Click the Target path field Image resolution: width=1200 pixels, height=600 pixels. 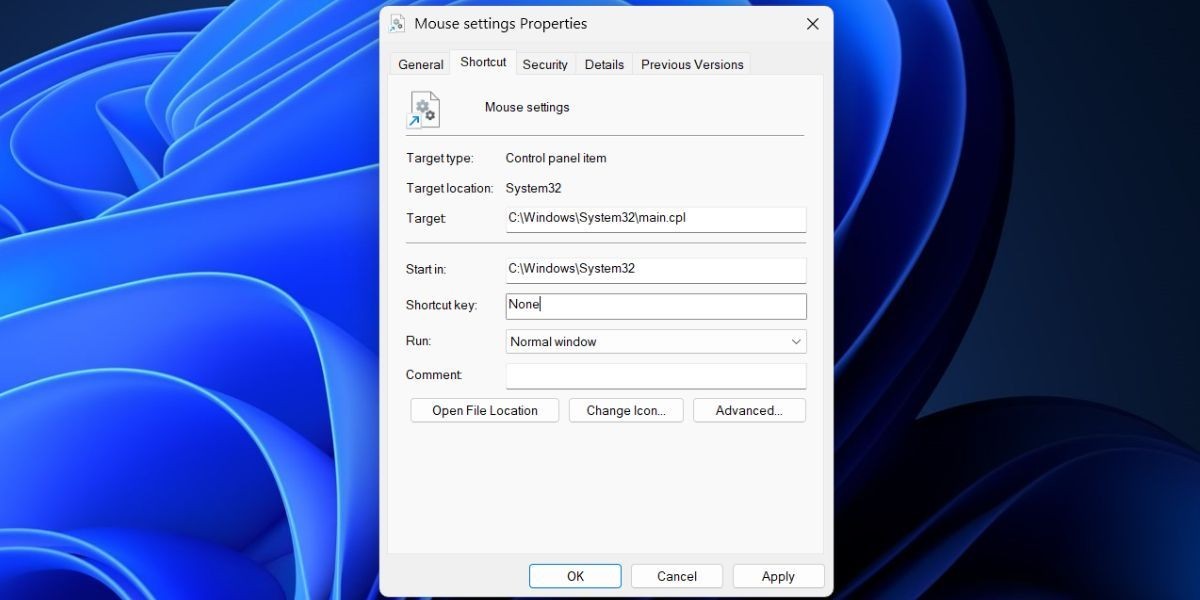[656, 219]
